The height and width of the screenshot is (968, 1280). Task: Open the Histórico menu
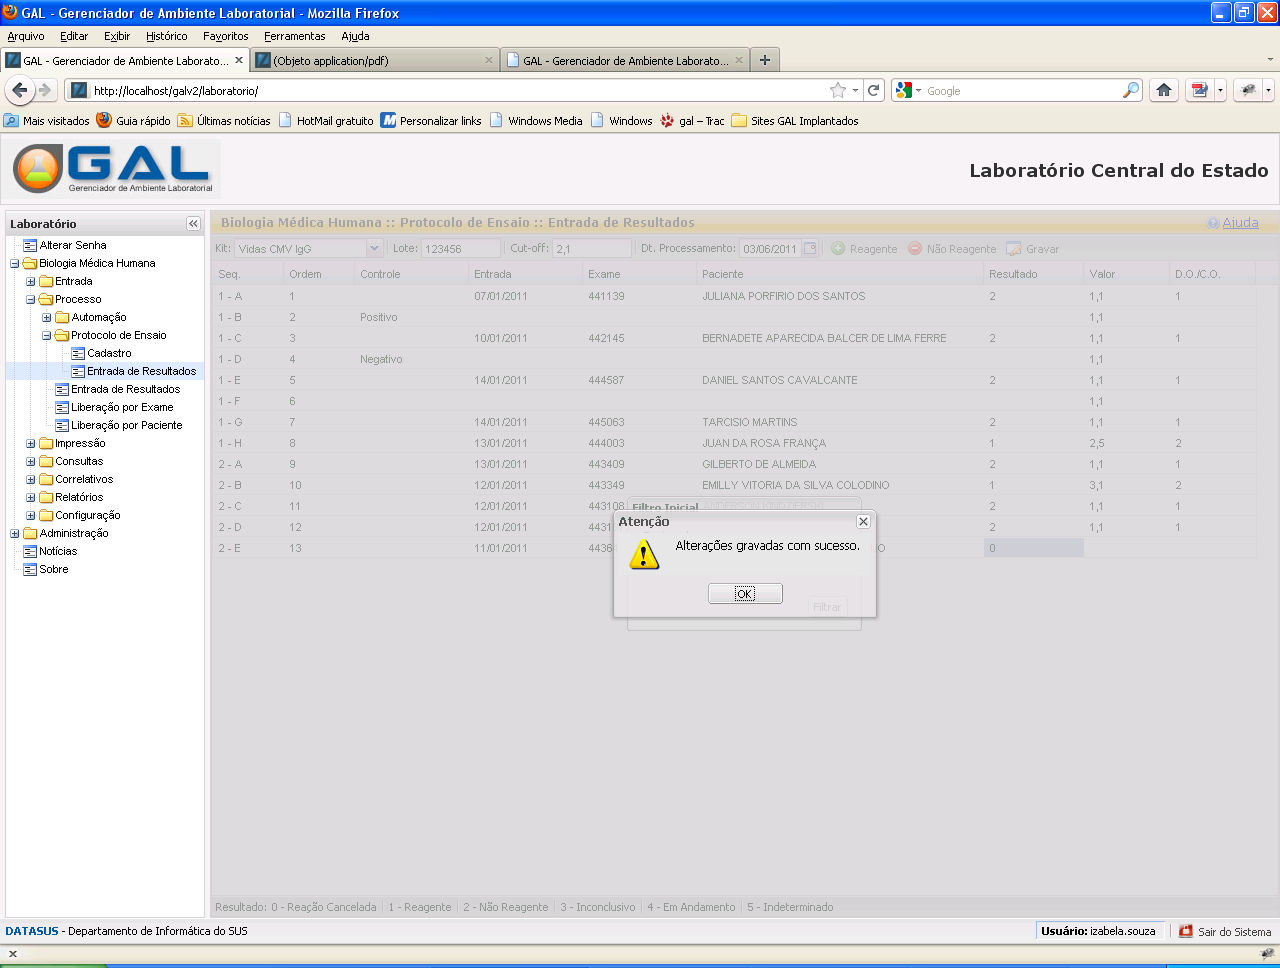coord(166,36)
